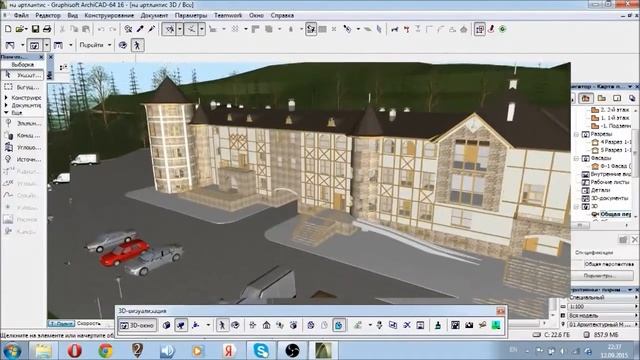Click the house home view icon
640x360 pixels.
coord(267,325)
